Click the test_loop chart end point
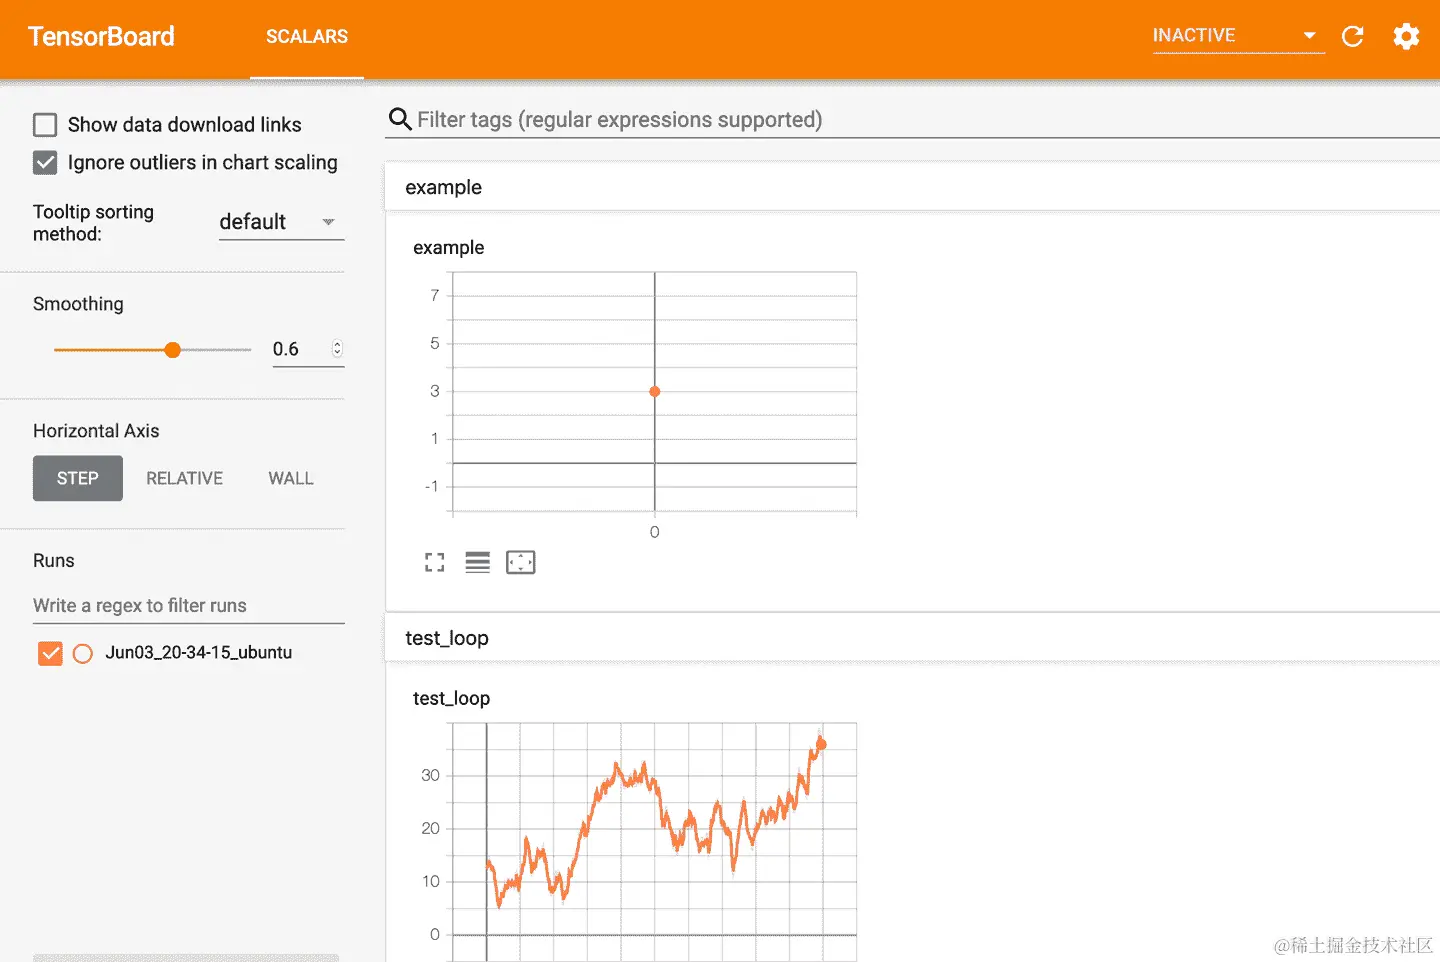 tap(821, 744)
